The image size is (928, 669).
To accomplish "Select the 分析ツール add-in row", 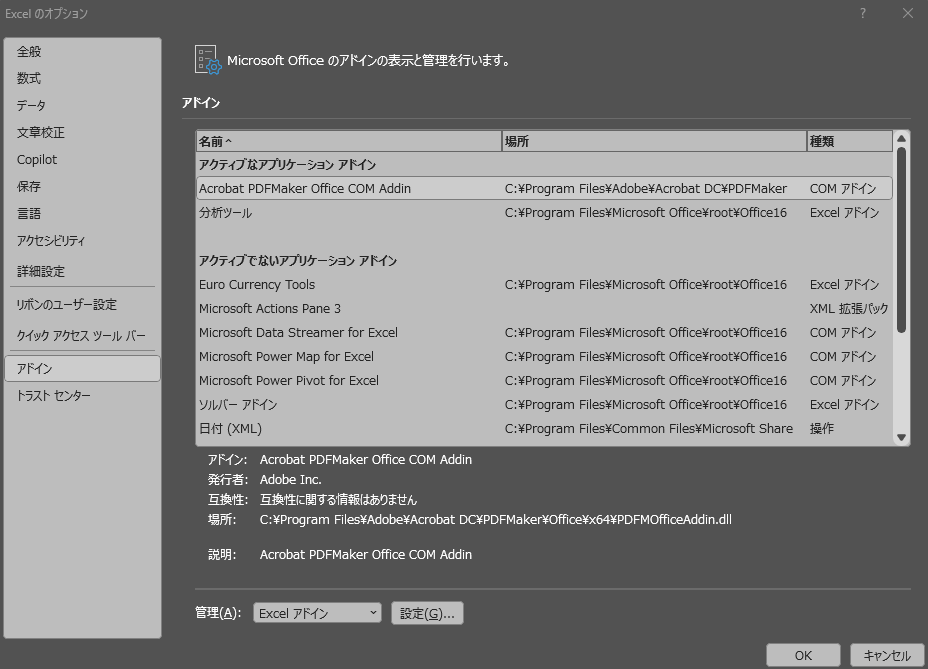I will tap(544, 213).
